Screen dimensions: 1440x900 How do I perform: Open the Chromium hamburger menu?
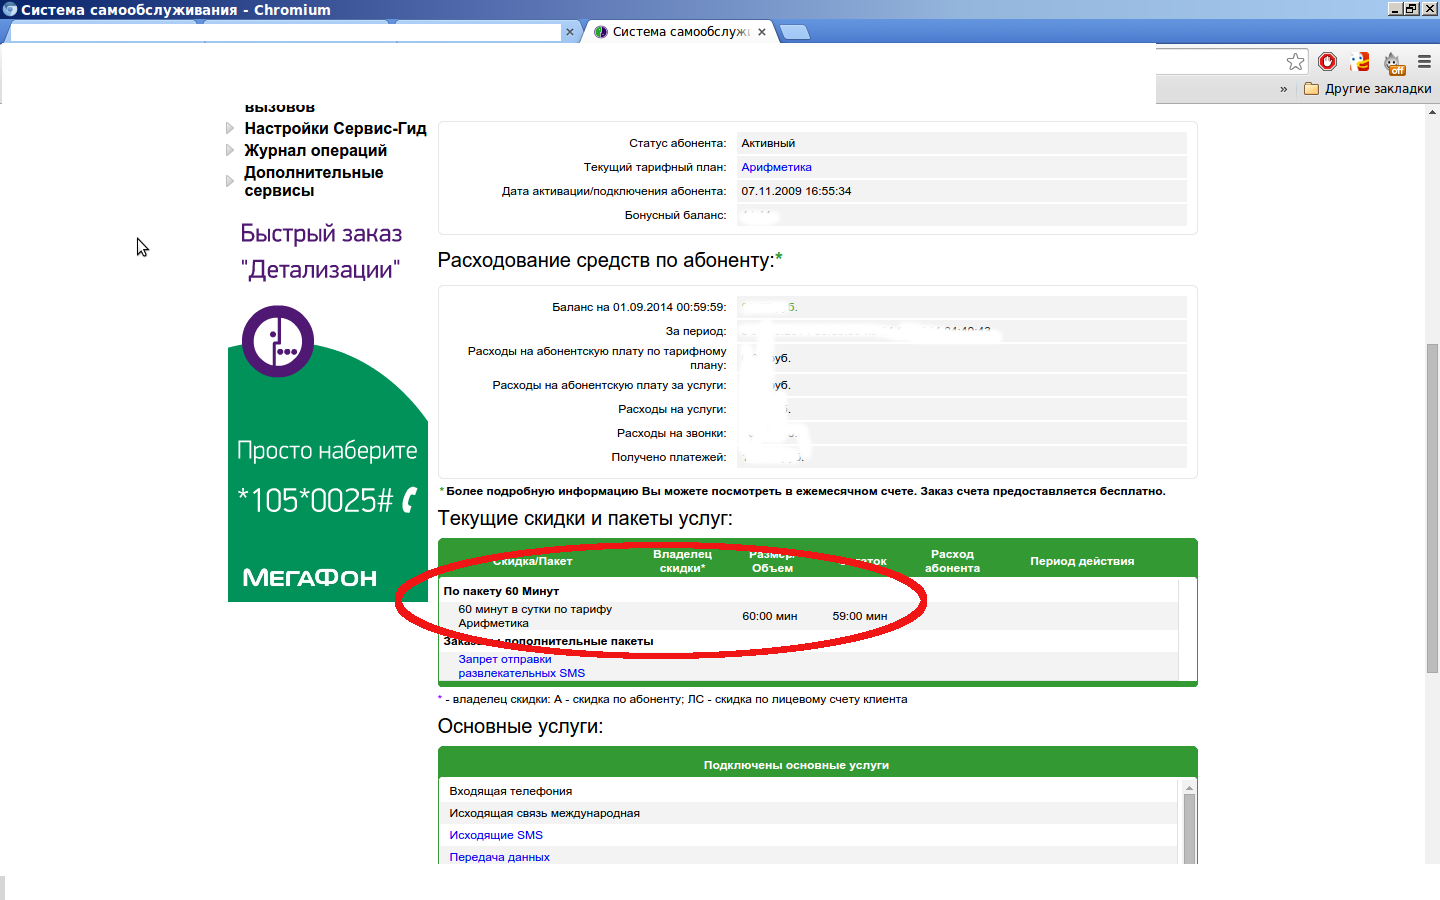1424,62
